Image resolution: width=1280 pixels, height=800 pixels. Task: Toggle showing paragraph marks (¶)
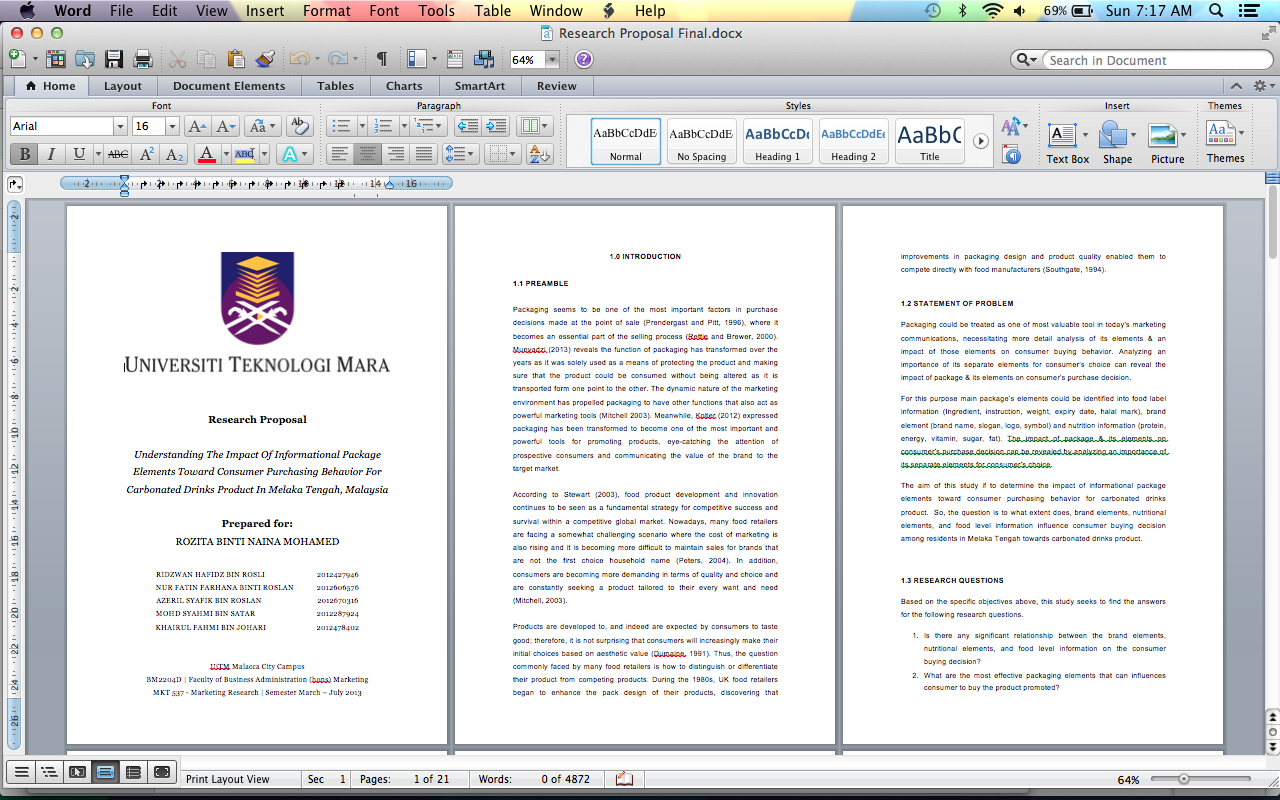382,59
